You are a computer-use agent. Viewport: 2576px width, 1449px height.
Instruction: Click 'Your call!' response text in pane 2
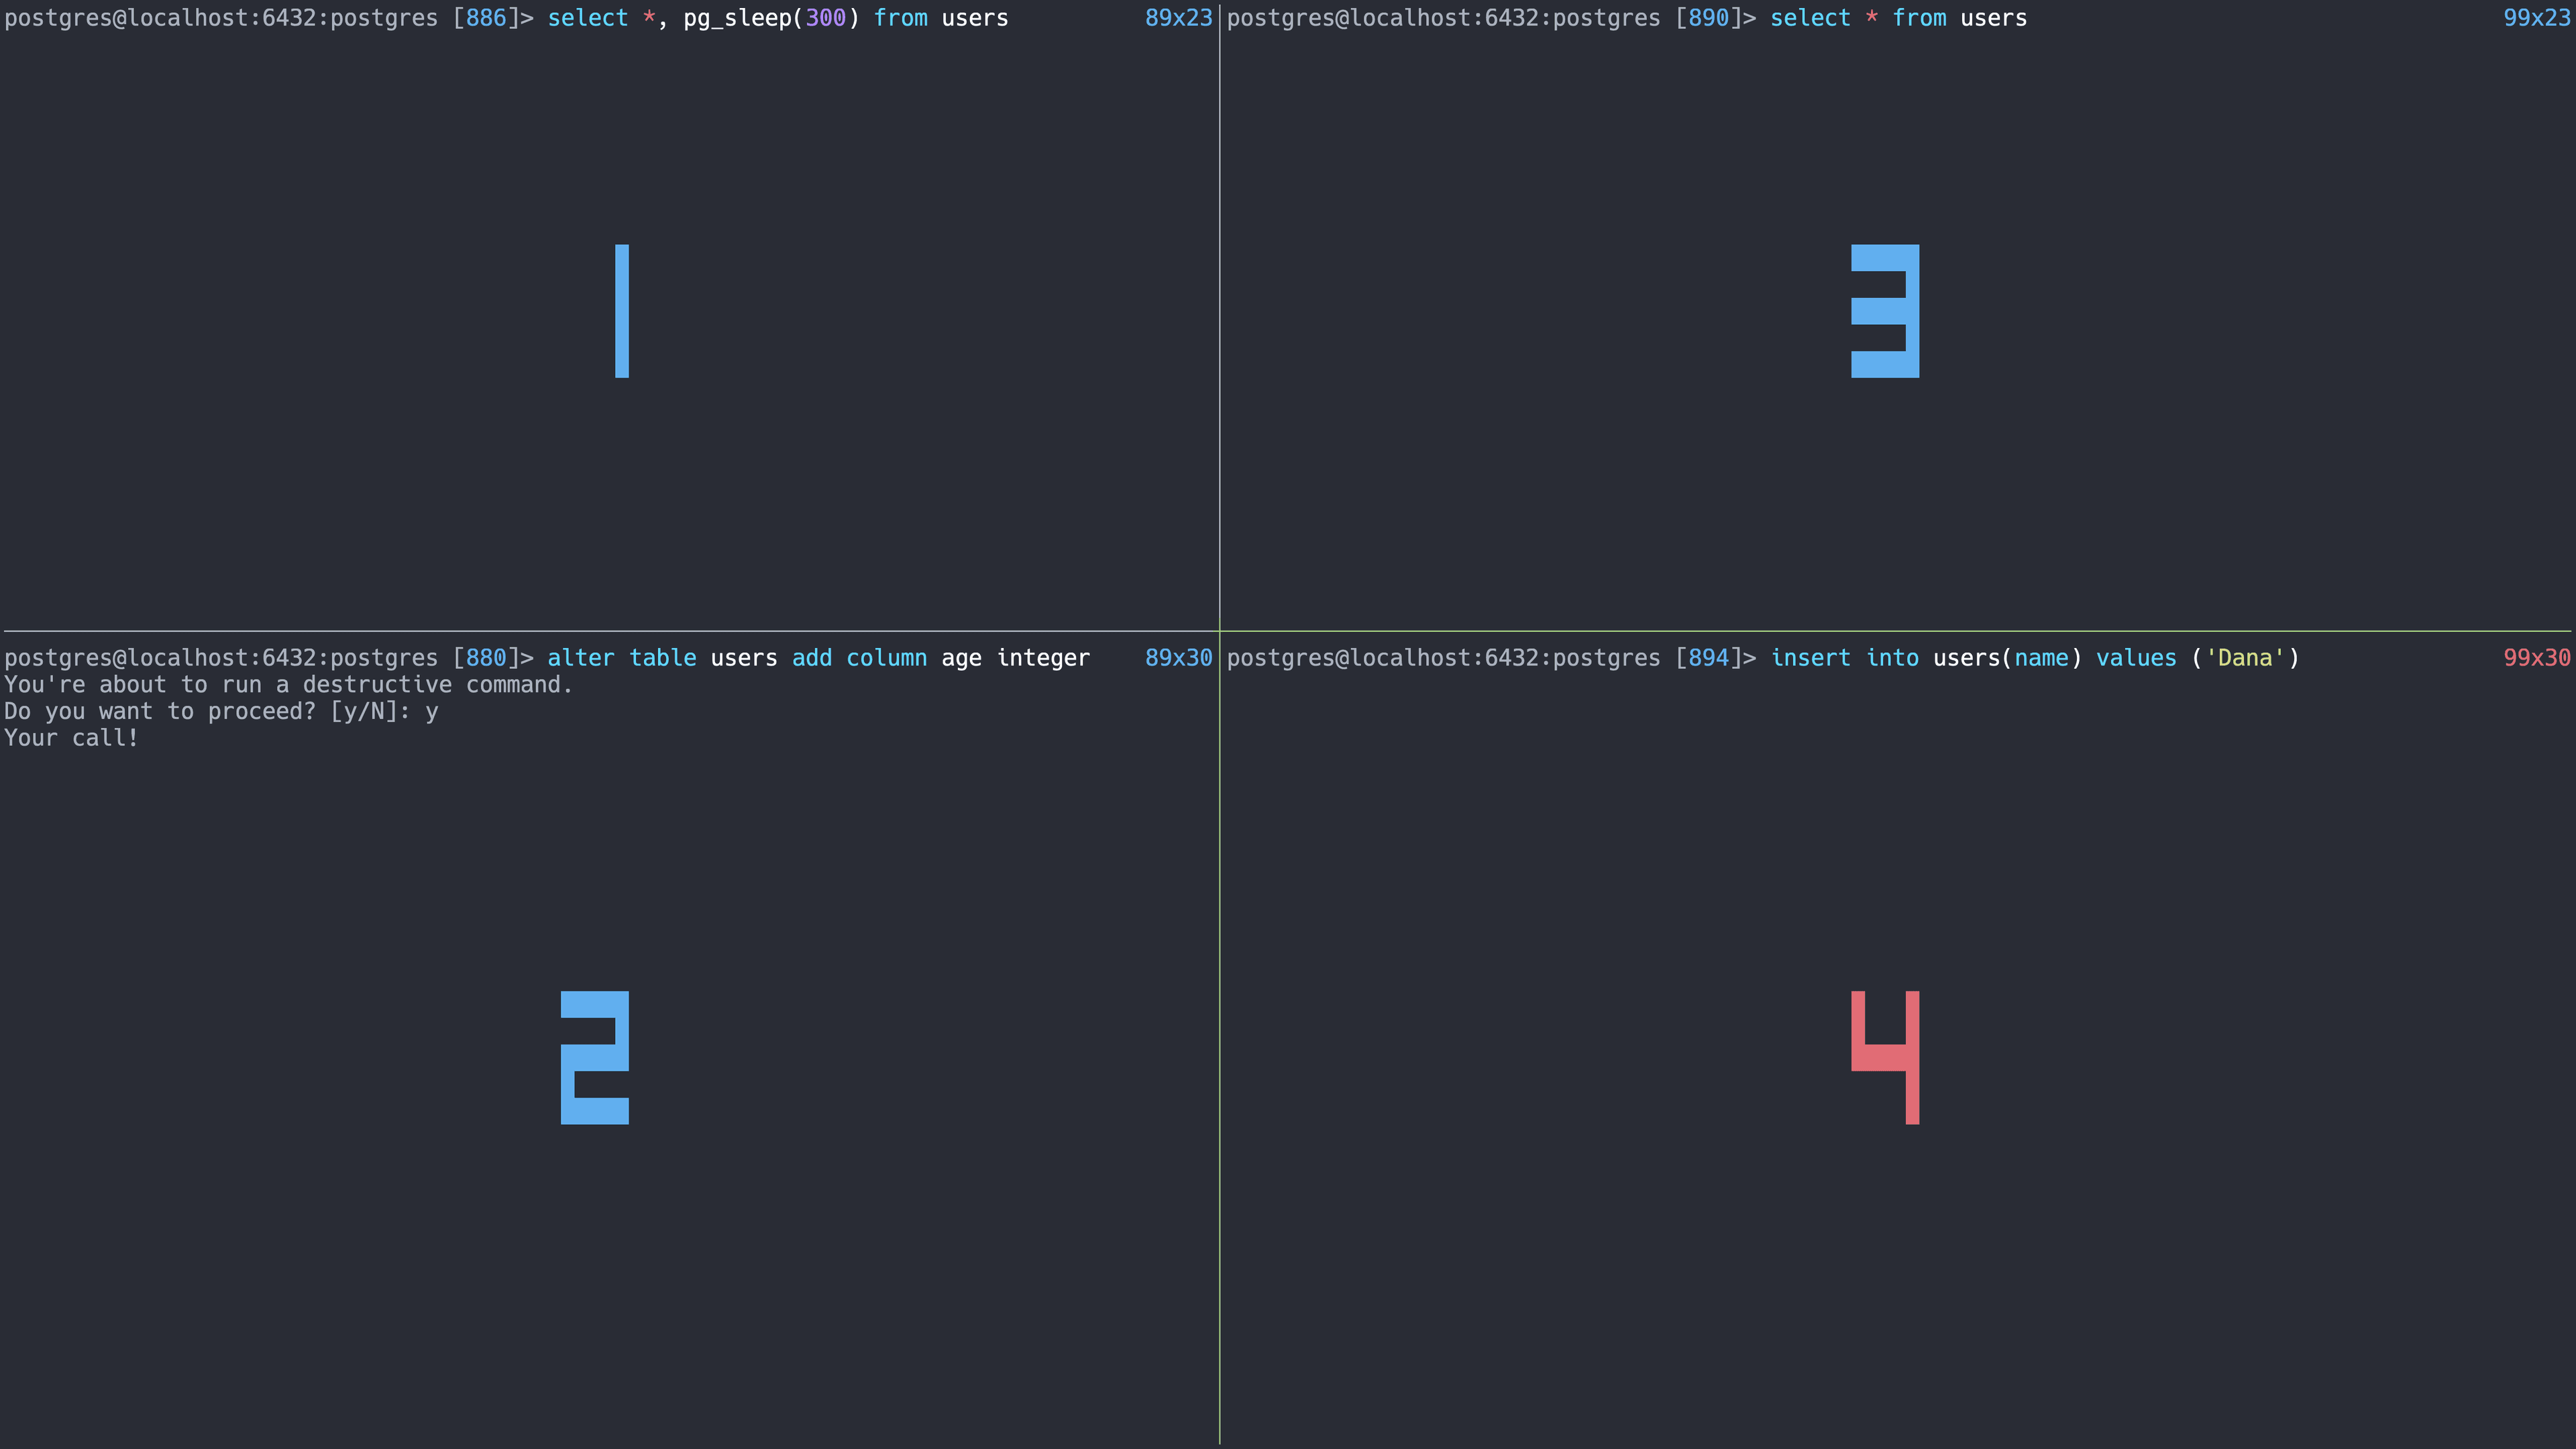pyautogui.click(x=70, y=738)
